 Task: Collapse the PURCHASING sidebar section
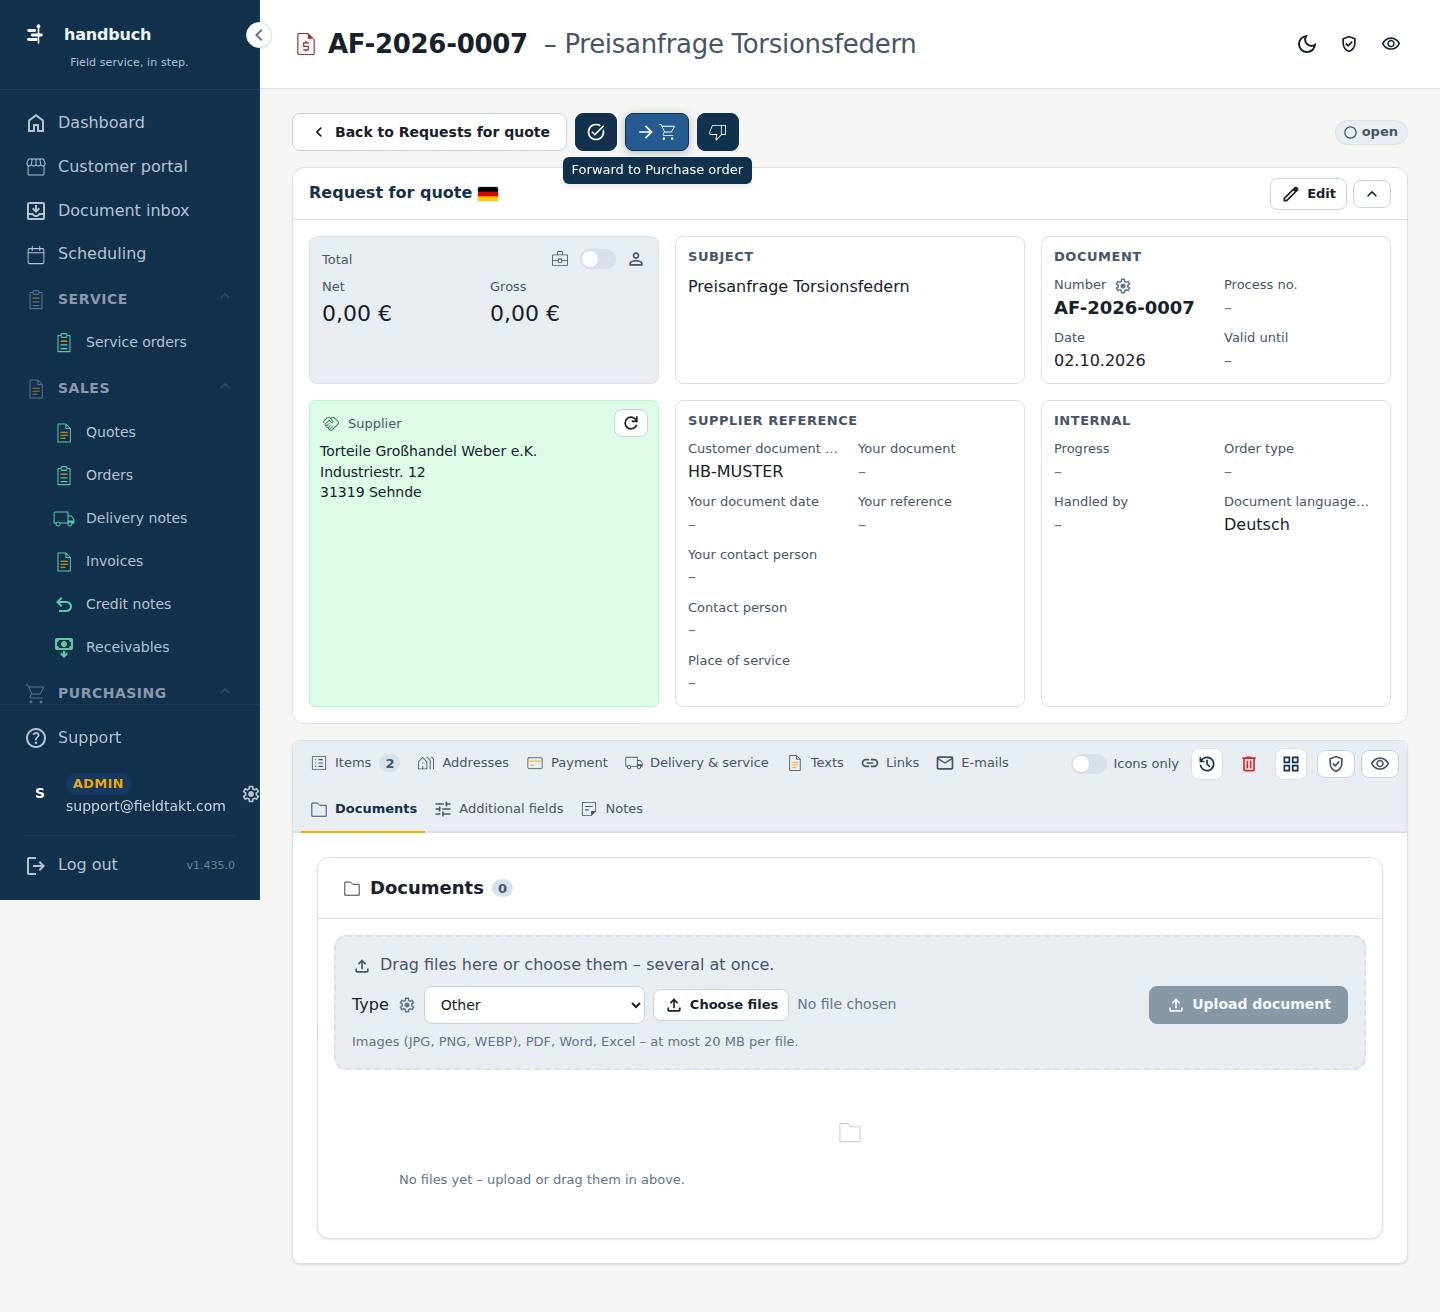pyautogui.click(x=225, y=692)
